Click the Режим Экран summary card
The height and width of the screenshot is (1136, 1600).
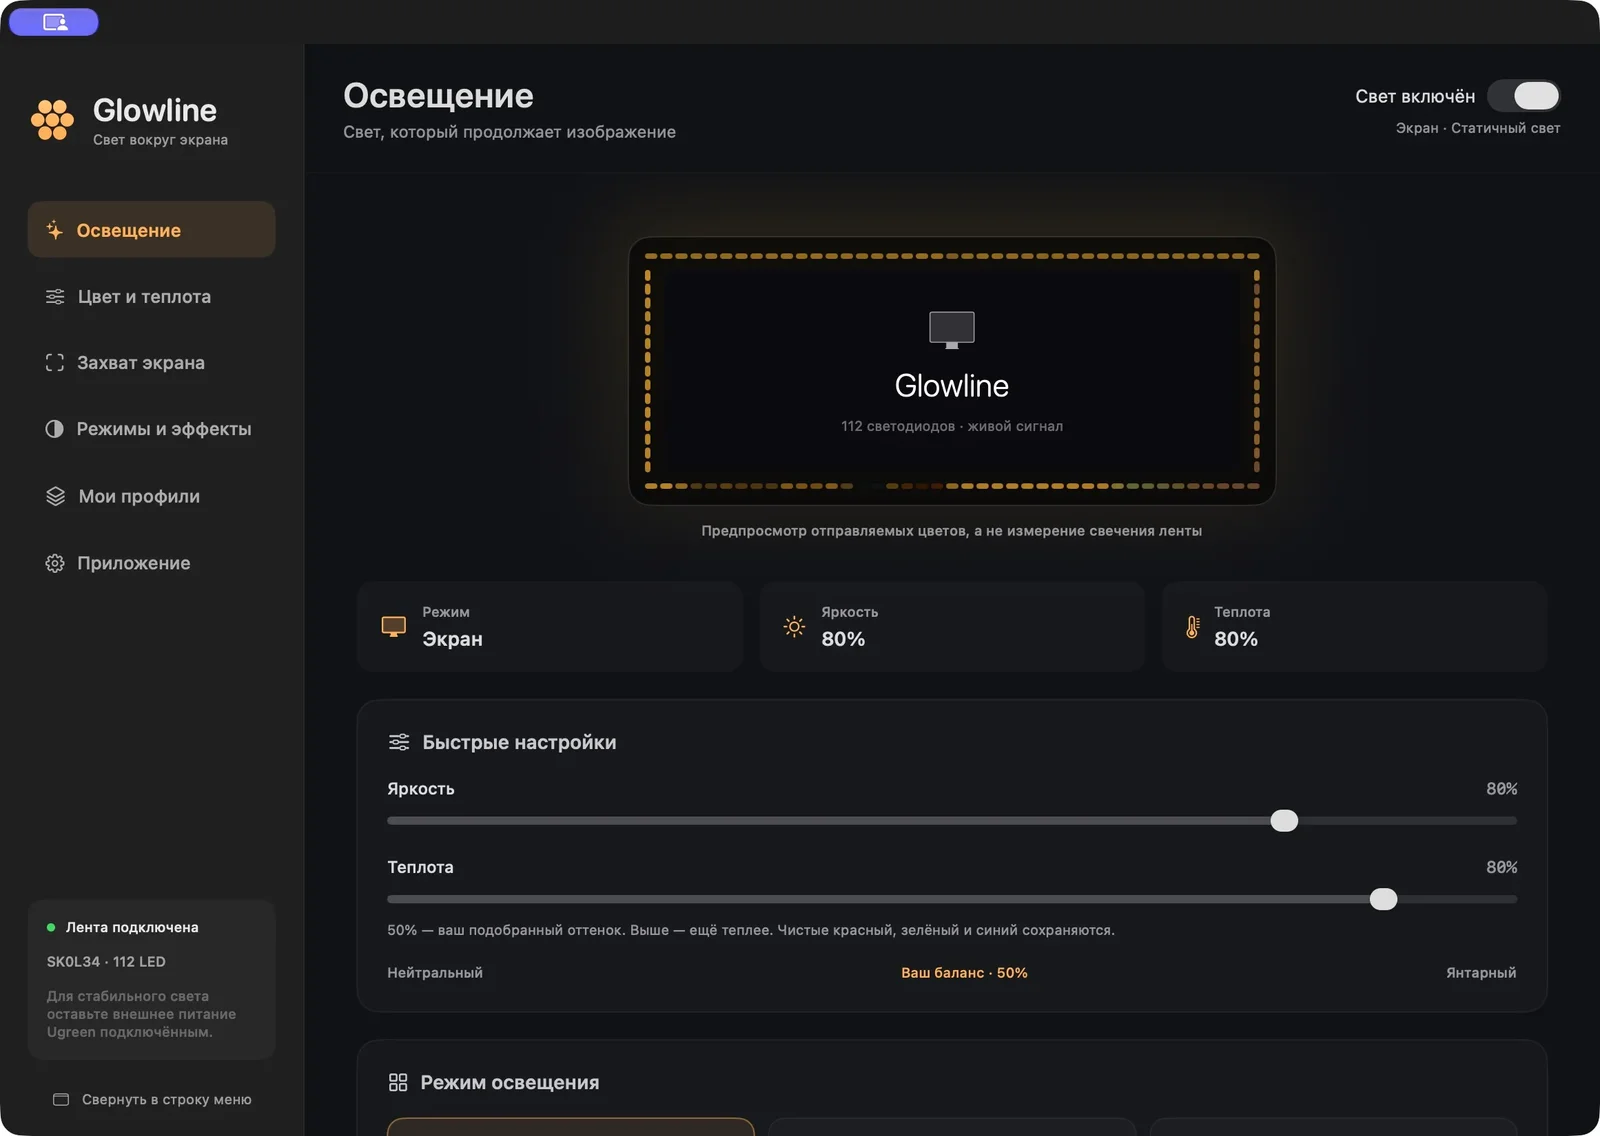coord(550,626)
